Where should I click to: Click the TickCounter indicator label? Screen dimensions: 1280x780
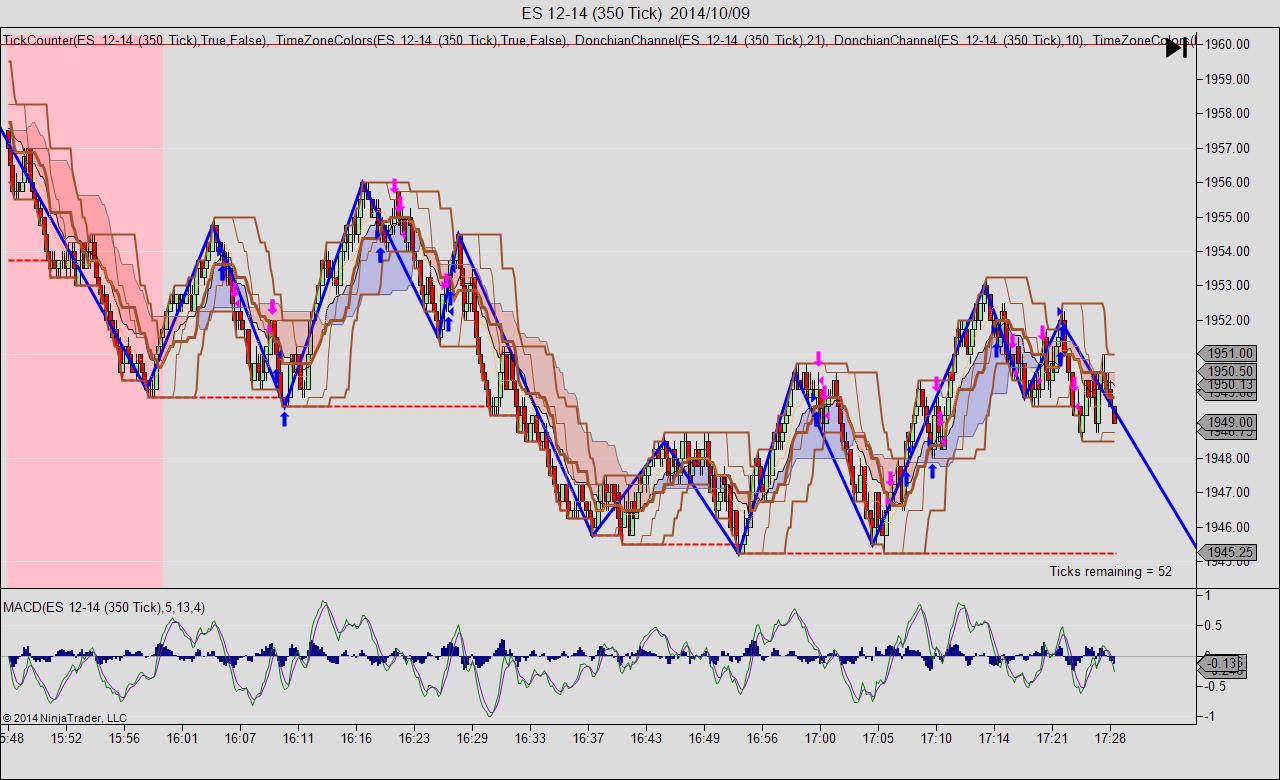[135, 40]
